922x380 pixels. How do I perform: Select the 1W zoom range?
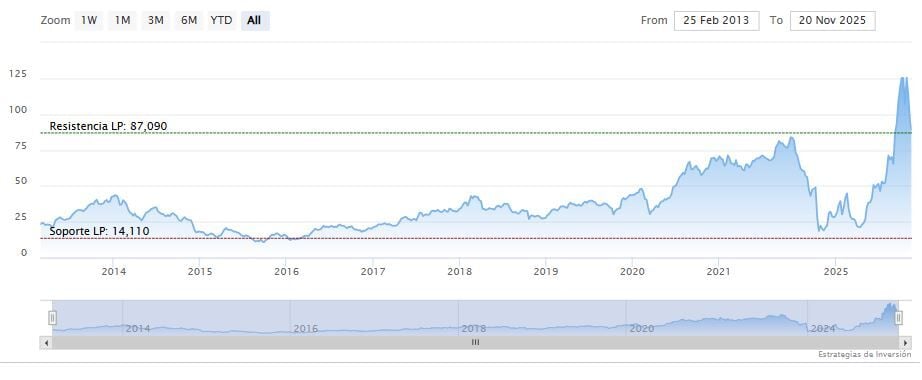pyautogui.click(x=89, y=21)
